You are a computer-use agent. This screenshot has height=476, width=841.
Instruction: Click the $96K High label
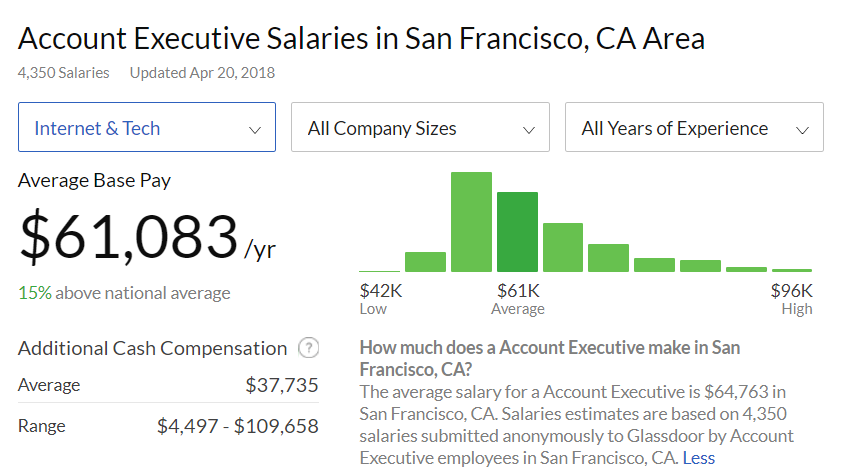[792, 299]
